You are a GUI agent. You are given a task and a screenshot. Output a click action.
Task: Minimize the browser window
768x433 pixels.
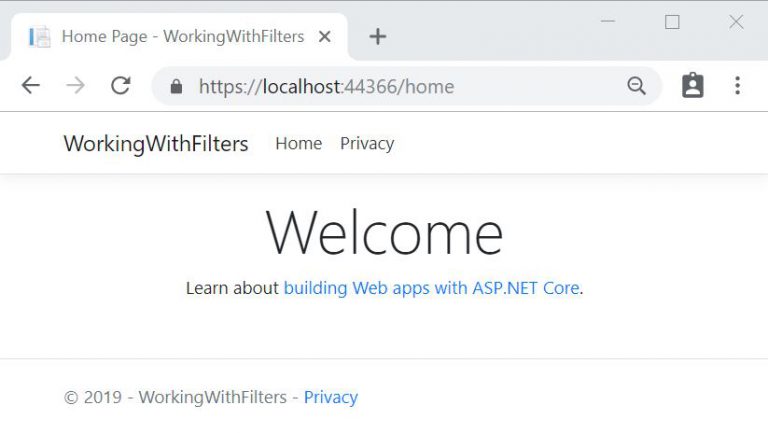(608, 22)
